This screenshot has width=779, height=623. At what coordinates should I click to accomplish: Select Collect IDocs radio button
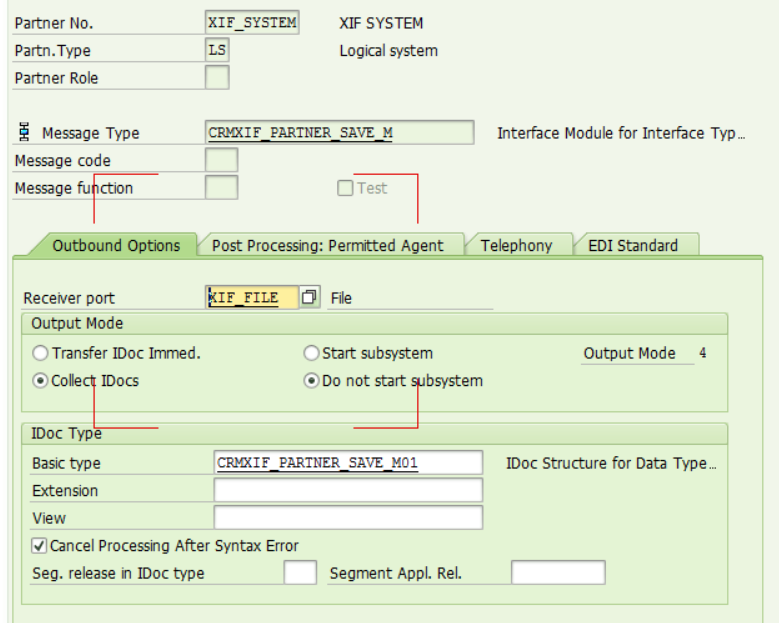[x=40, y=381]
